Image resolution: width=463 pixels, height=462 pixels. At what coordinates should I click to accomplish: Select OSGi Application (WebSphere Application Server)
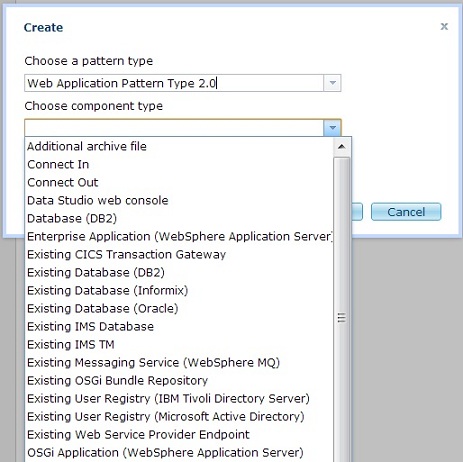click(x=179, y=452)
